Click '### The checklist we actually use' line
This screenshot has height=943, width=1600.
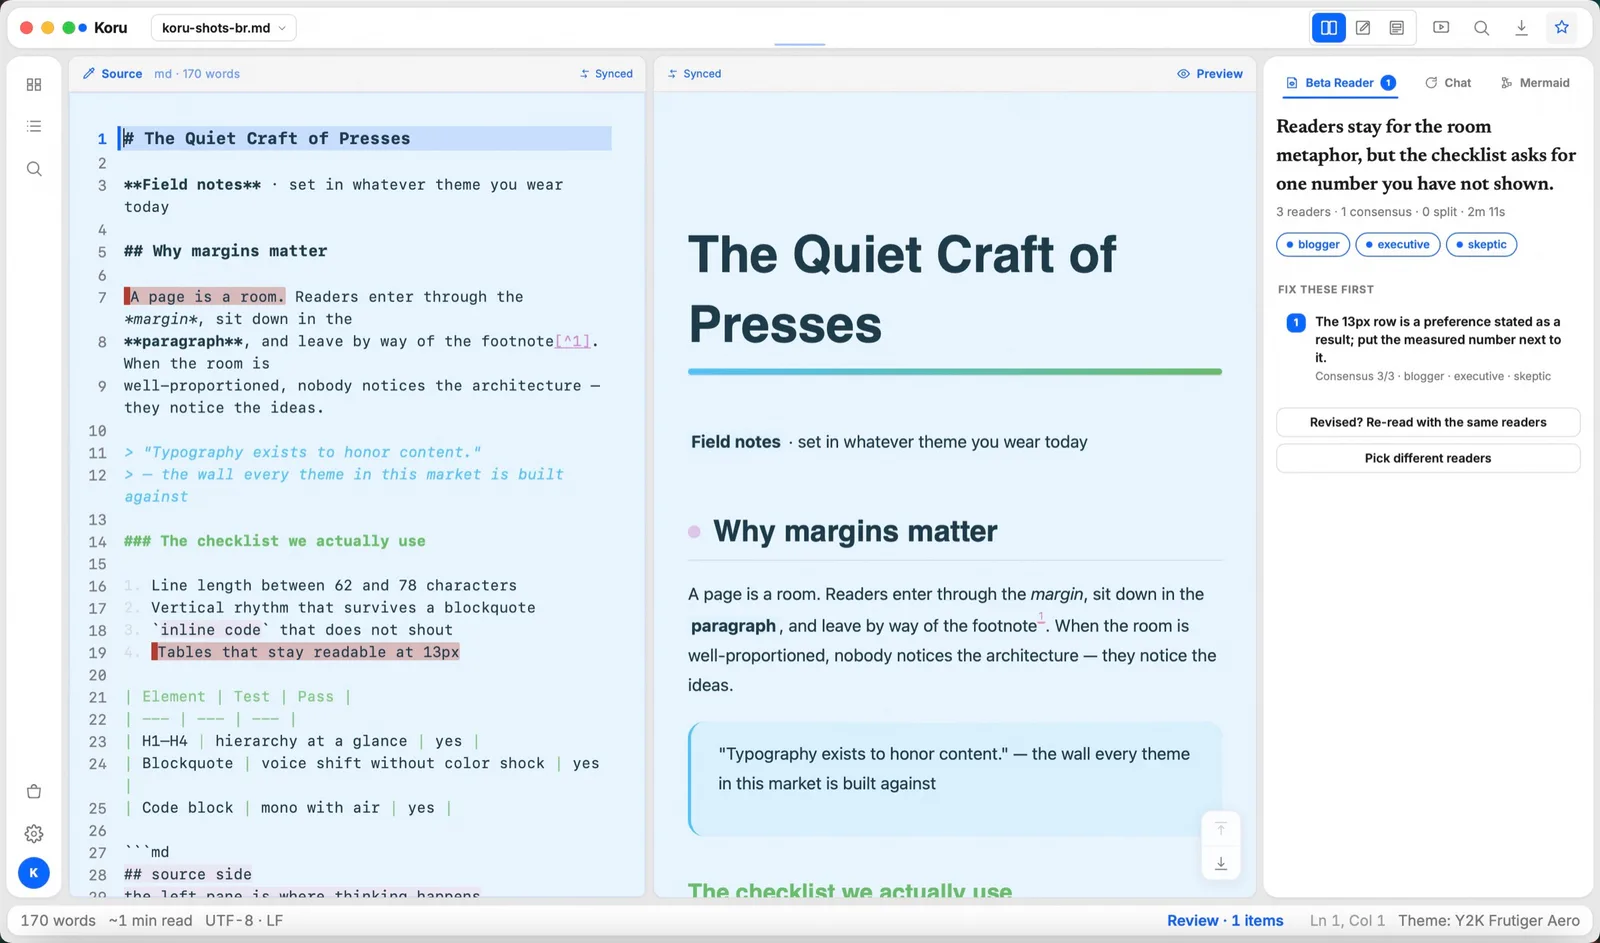point(275,541)
